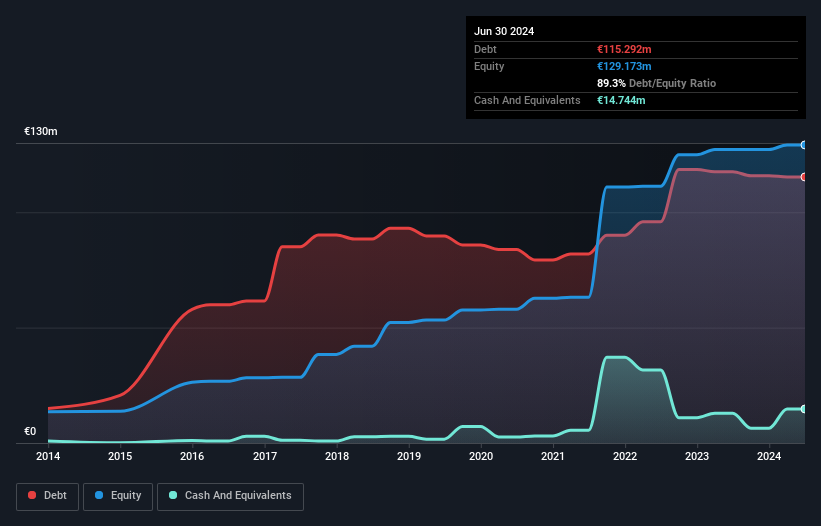Click the blue Equity end-point marker
This screenshot has width=821, height=526.
pos(803,145)
